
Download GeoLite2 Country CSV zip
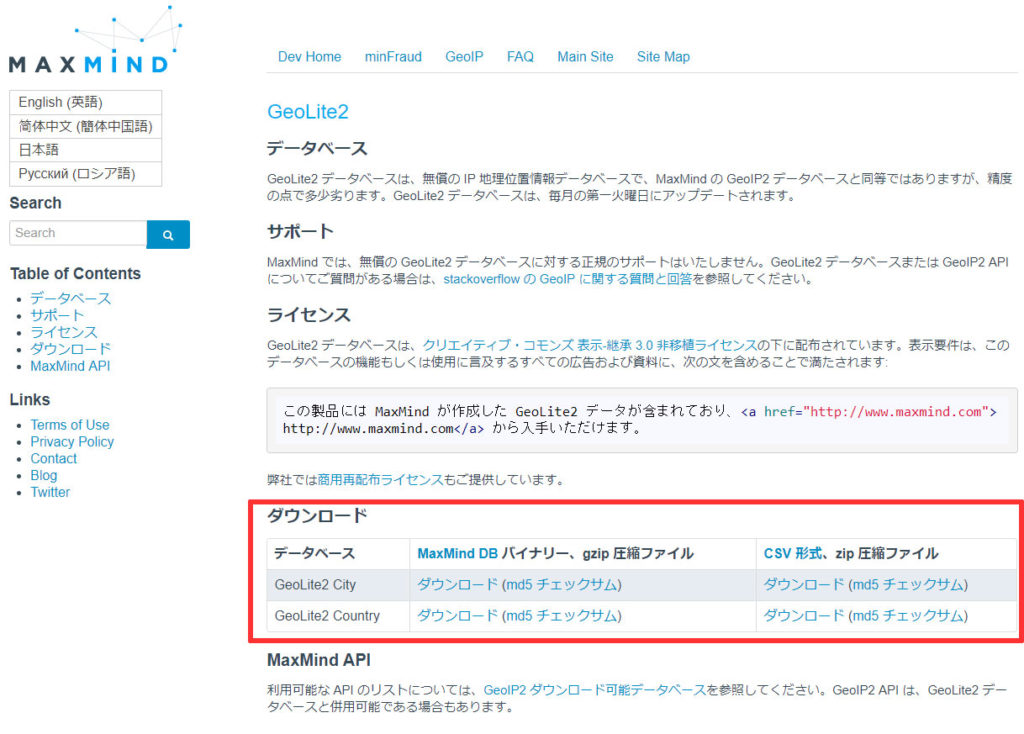click(804, 616)
